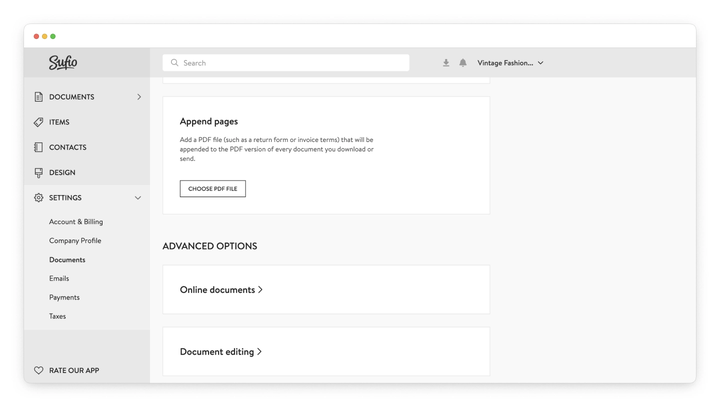Open the Documents settings subpage
Viewport: 720px width, 407px height.
coord(67,260)
